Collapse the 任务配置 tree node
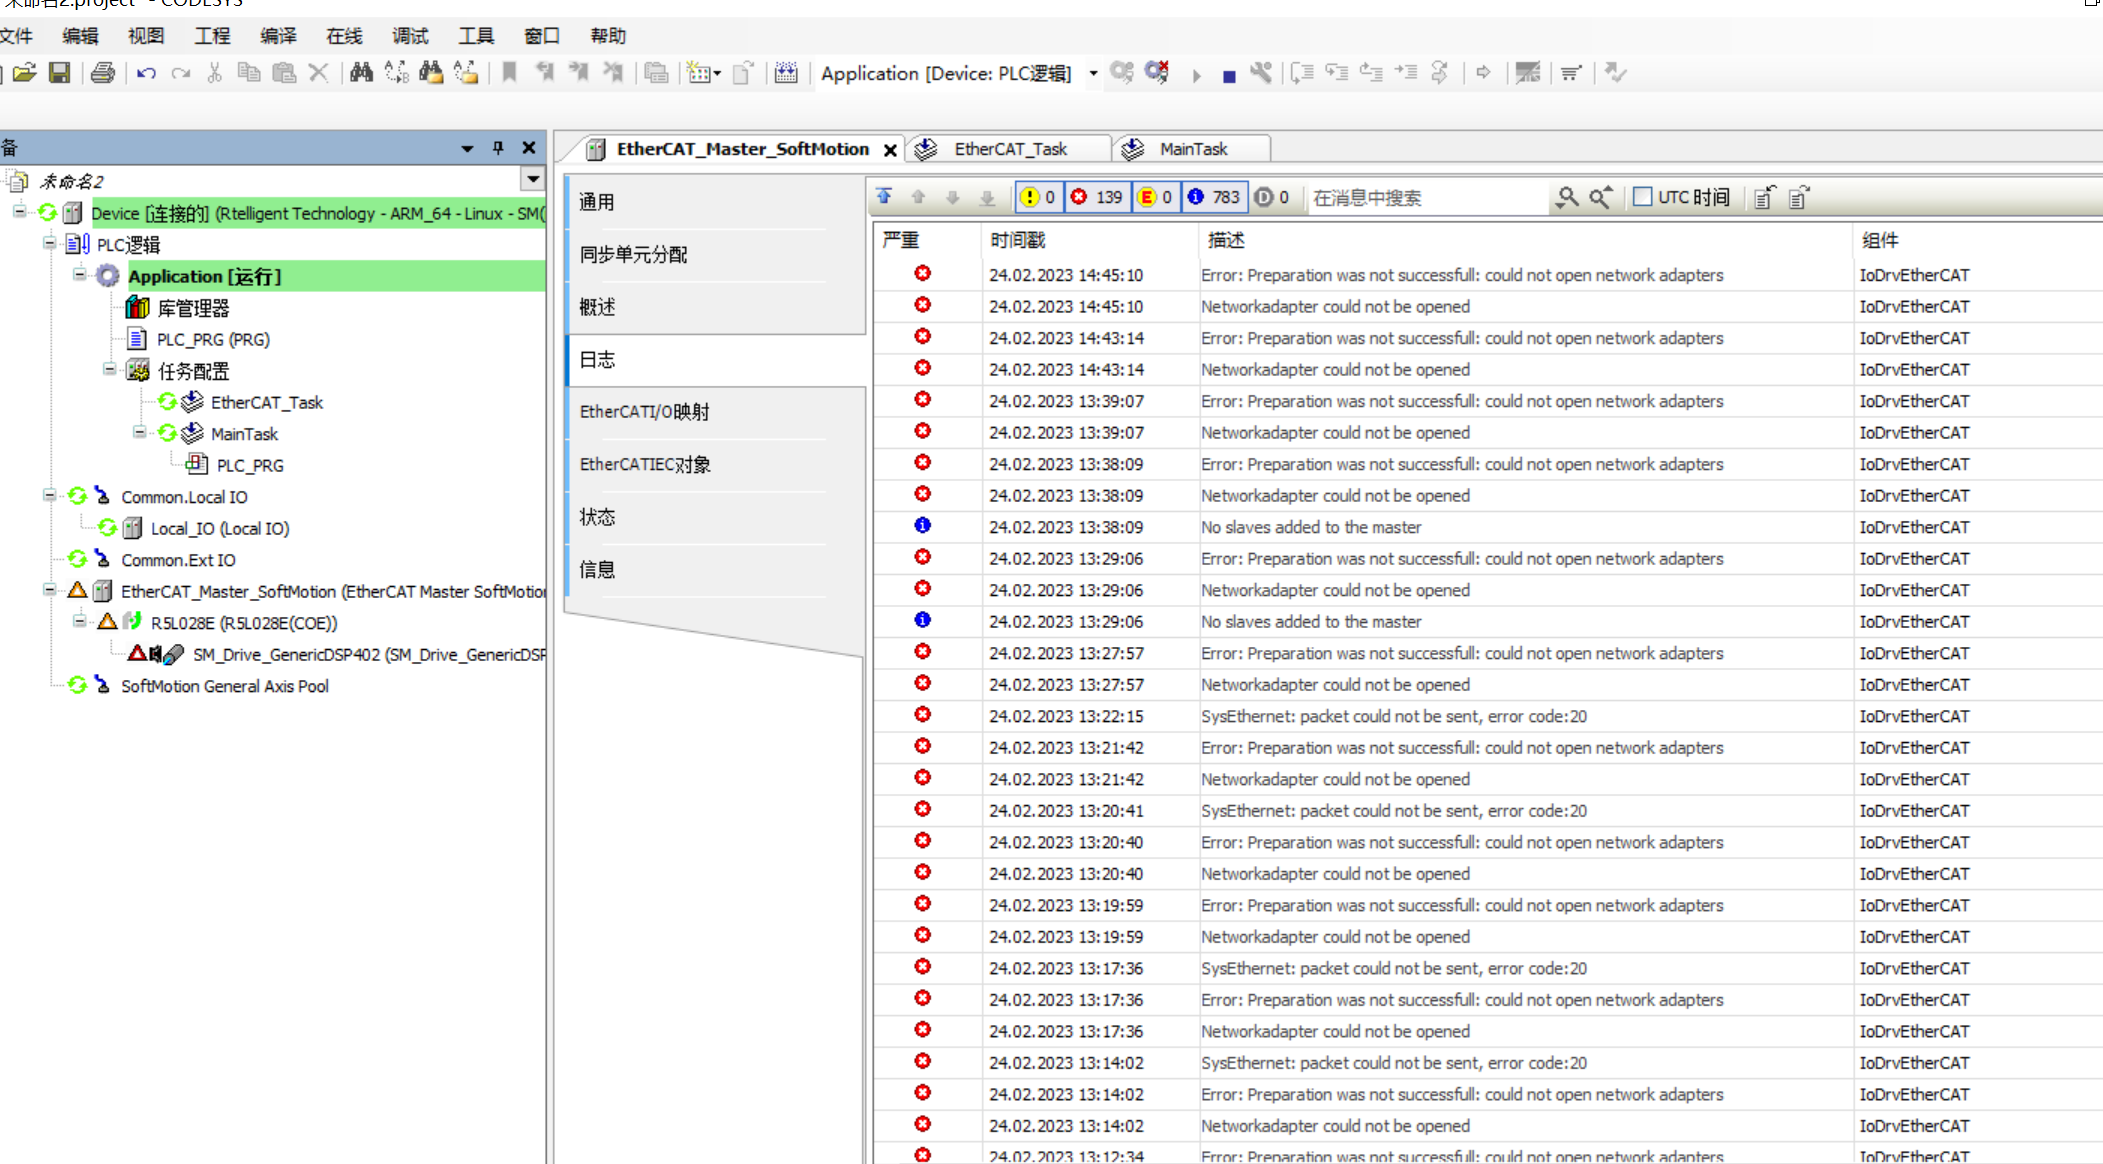The height and width of the screenshot is (1164, 2103). 110,370
